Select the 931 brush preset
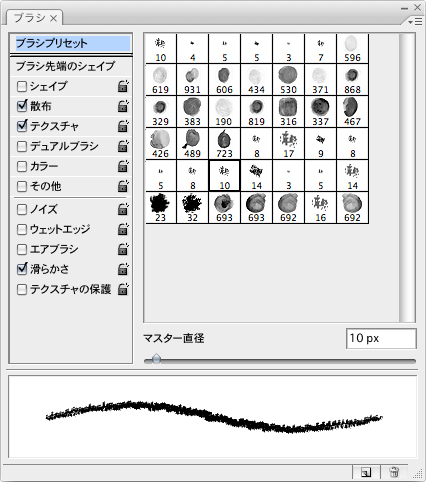 pyautogui.click(x=192, y=80)
